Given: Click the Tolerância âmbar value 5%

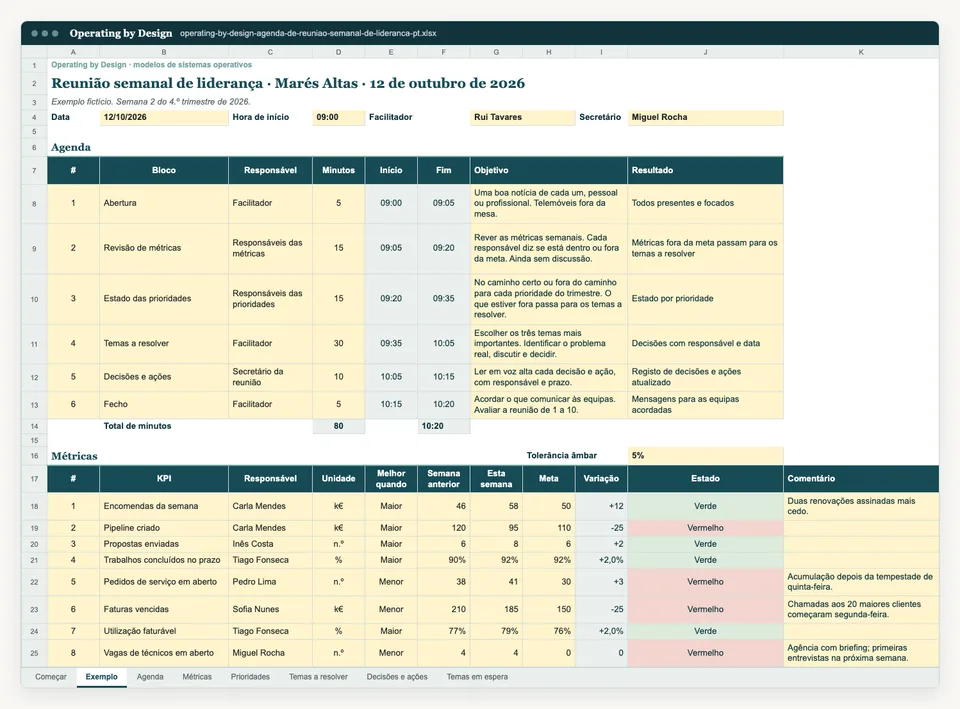Looking at the screenshot, I should pyautogui.click(x=705, y=456).
